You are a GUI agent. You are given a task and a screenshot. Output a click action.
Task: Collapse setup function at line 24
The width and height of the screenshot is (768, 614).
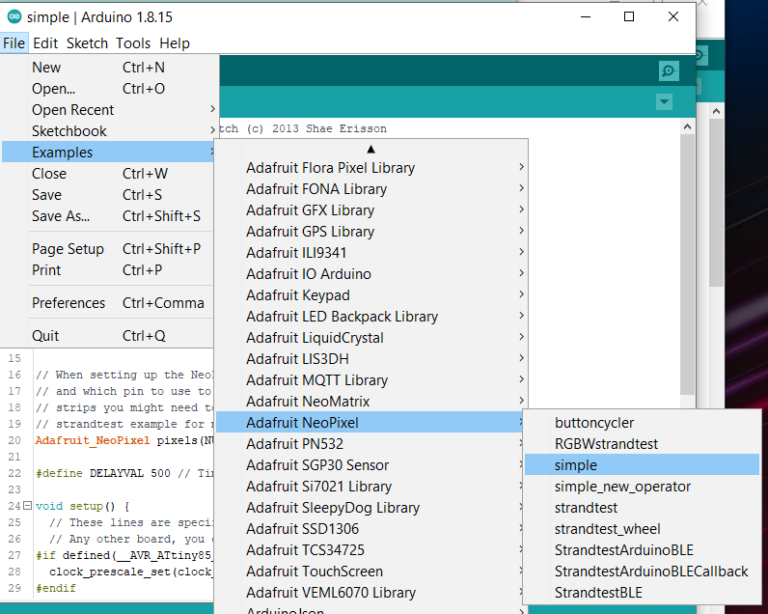[27, 505]
